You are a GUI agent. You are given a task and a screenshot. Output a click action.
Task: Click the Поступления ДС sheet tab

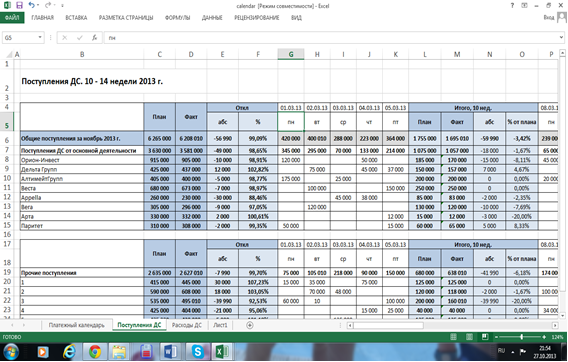point(139,325)
